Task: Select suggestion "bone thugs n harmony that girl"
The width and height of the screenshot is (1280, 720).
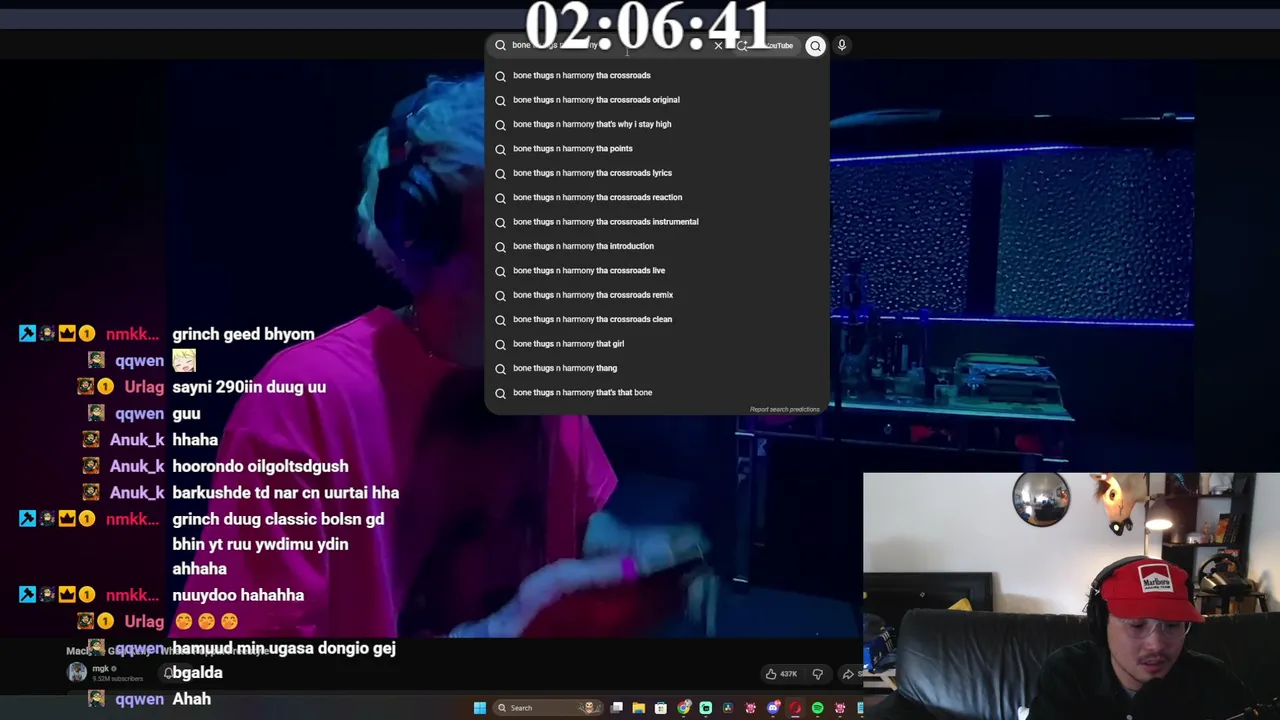Action: tap(657, 343)
